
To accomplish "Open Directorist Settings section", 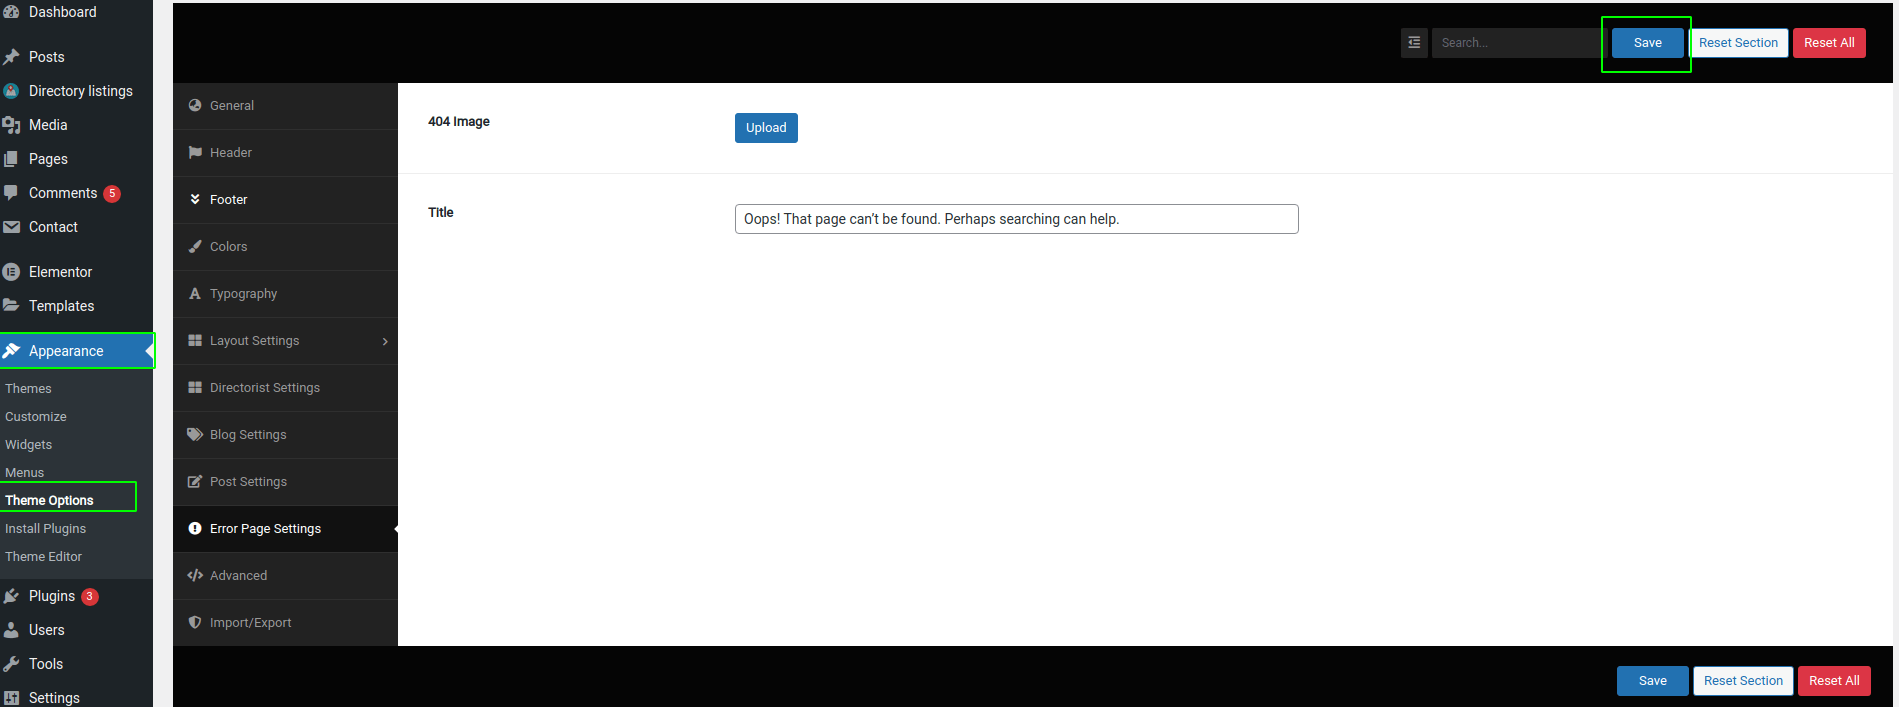I will coord(264,388).
